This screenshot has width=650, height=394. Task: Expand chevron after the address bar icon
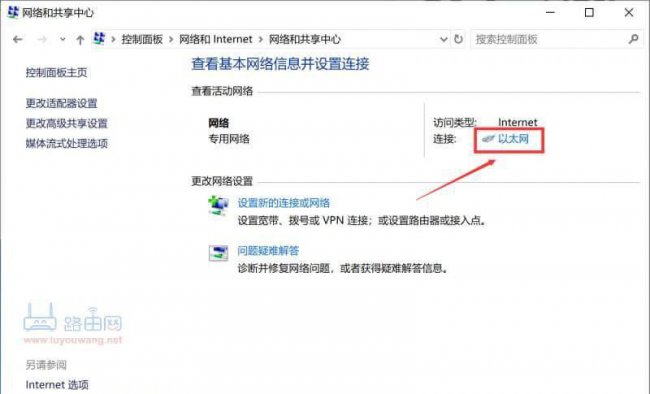point(113,39)
